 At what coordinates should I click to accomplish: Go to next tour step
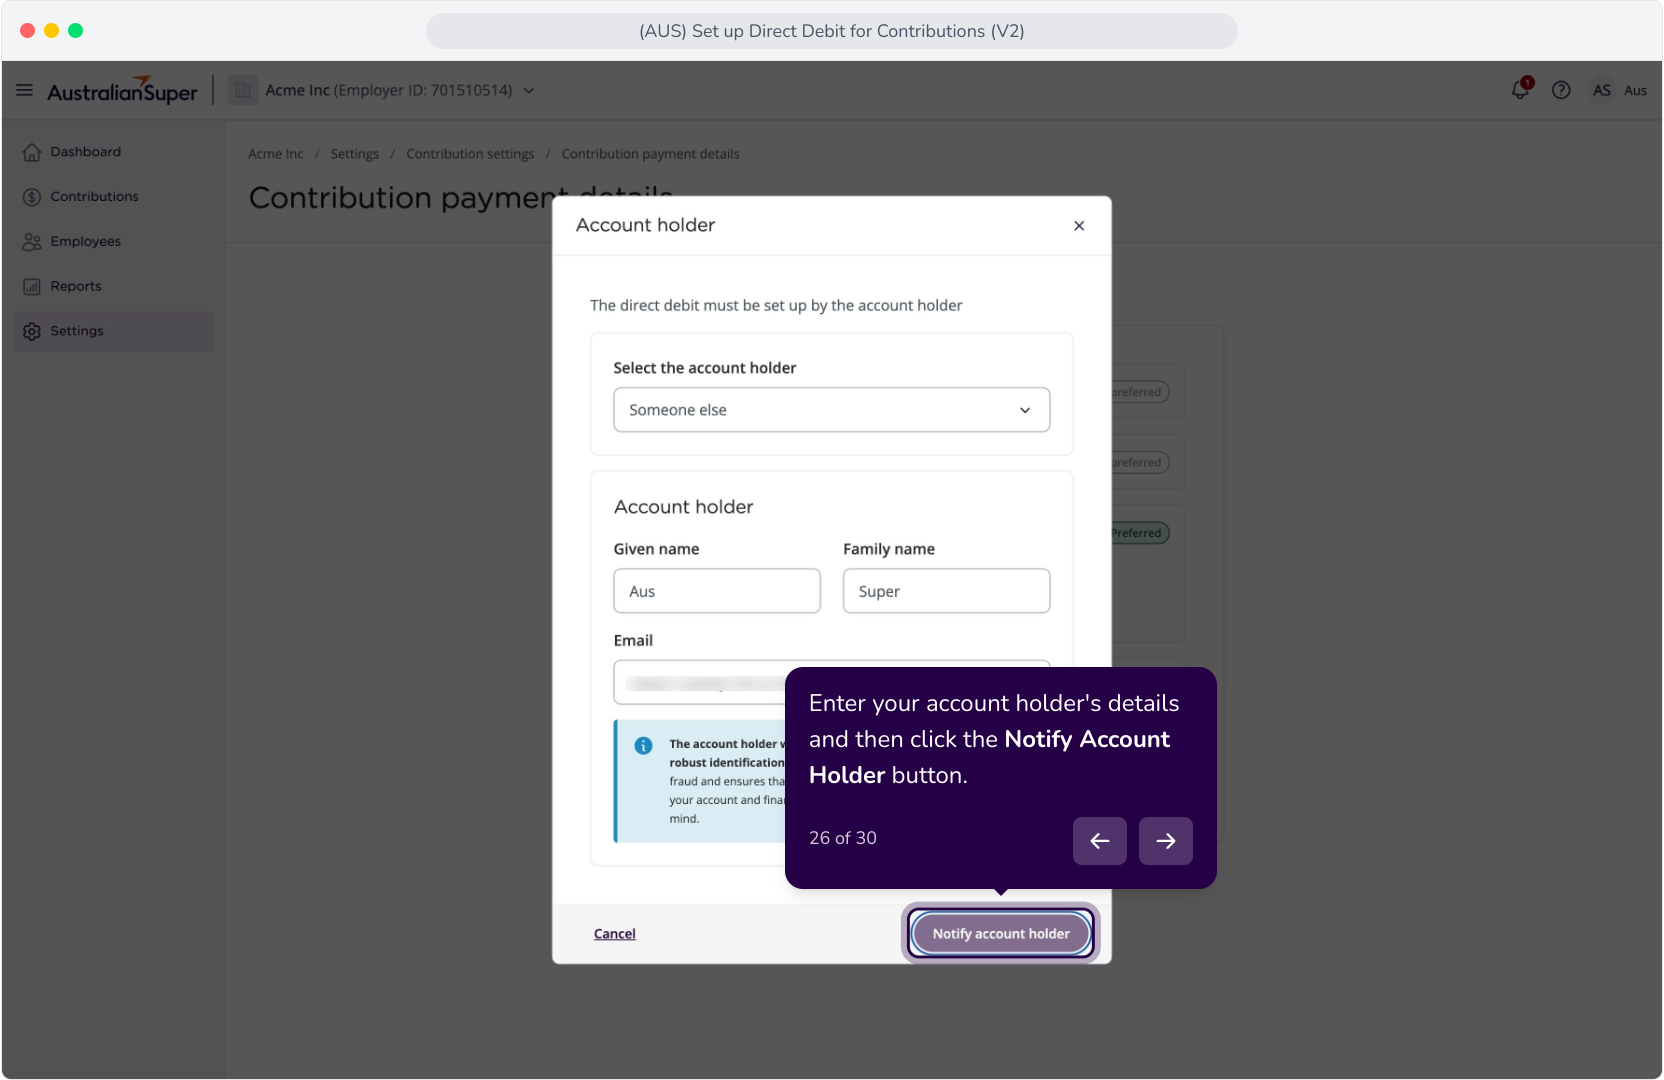click(x=1166, y=841)
